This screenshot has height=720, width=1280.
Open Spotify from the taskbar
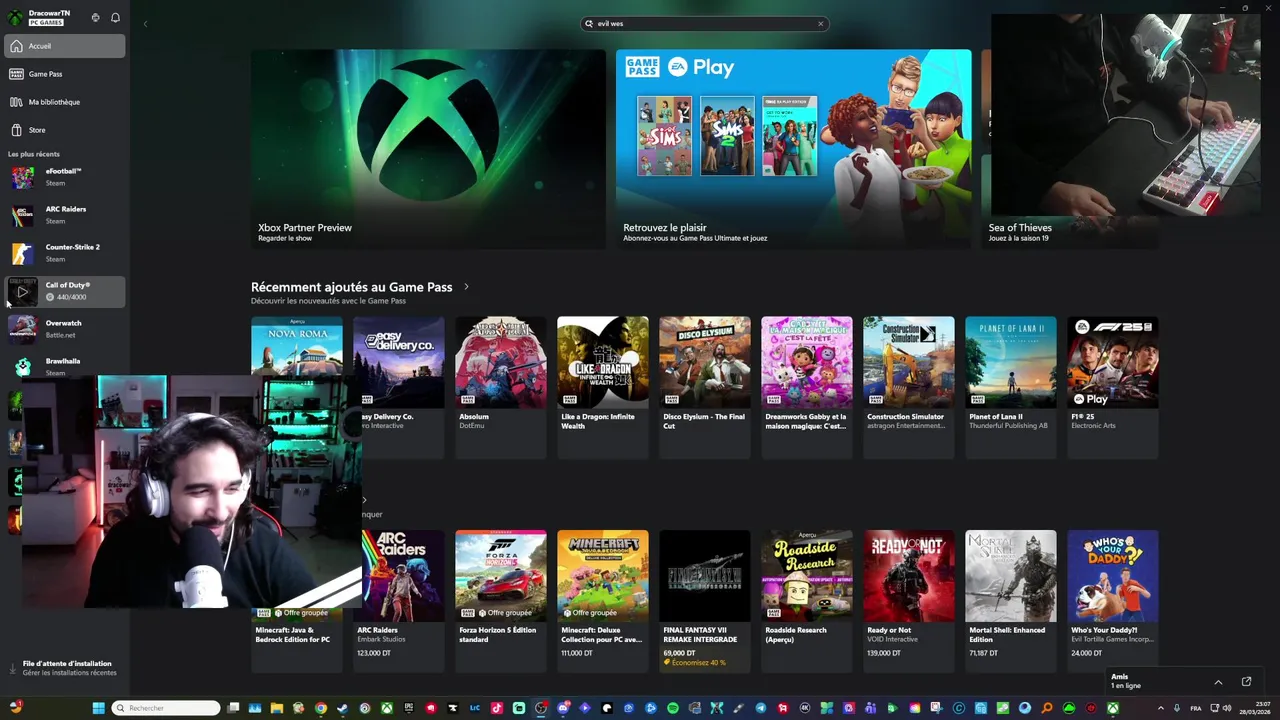(x=673, y=708)
